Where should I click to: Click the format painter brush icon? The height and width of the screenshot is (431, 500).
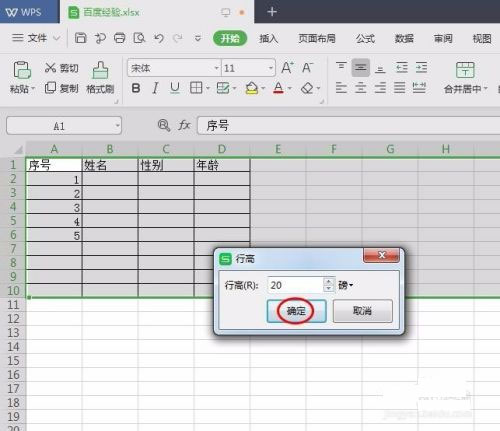point(100,70)
